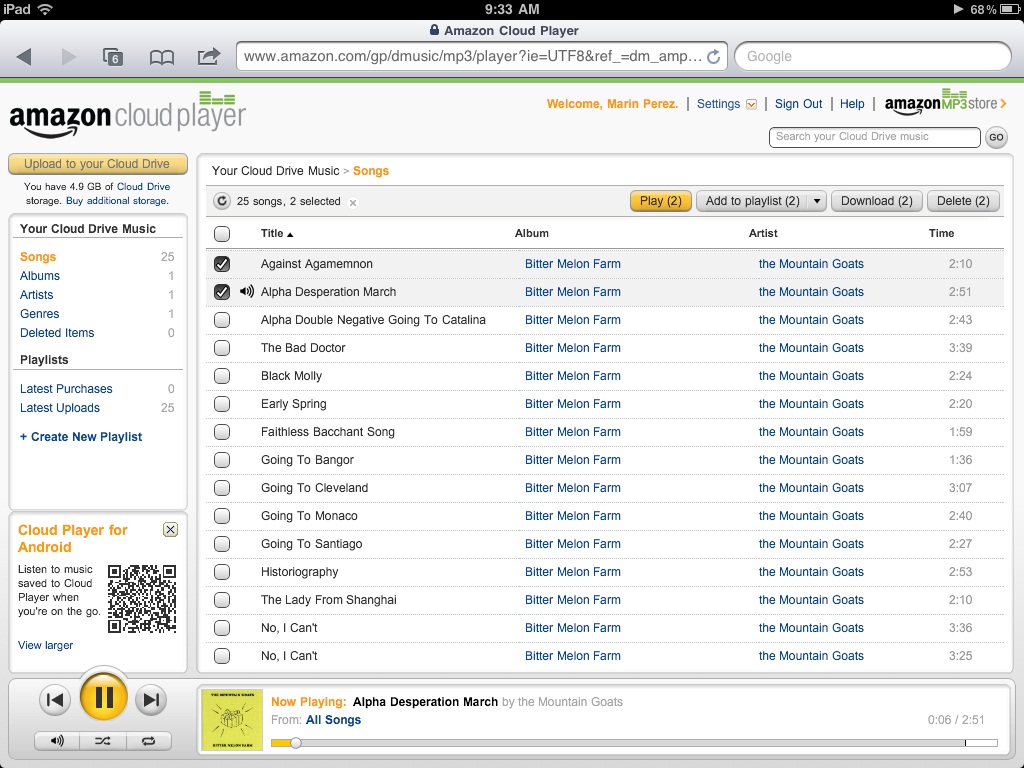
Task: Open Albums in the sidebar
Action: [38, 276]
